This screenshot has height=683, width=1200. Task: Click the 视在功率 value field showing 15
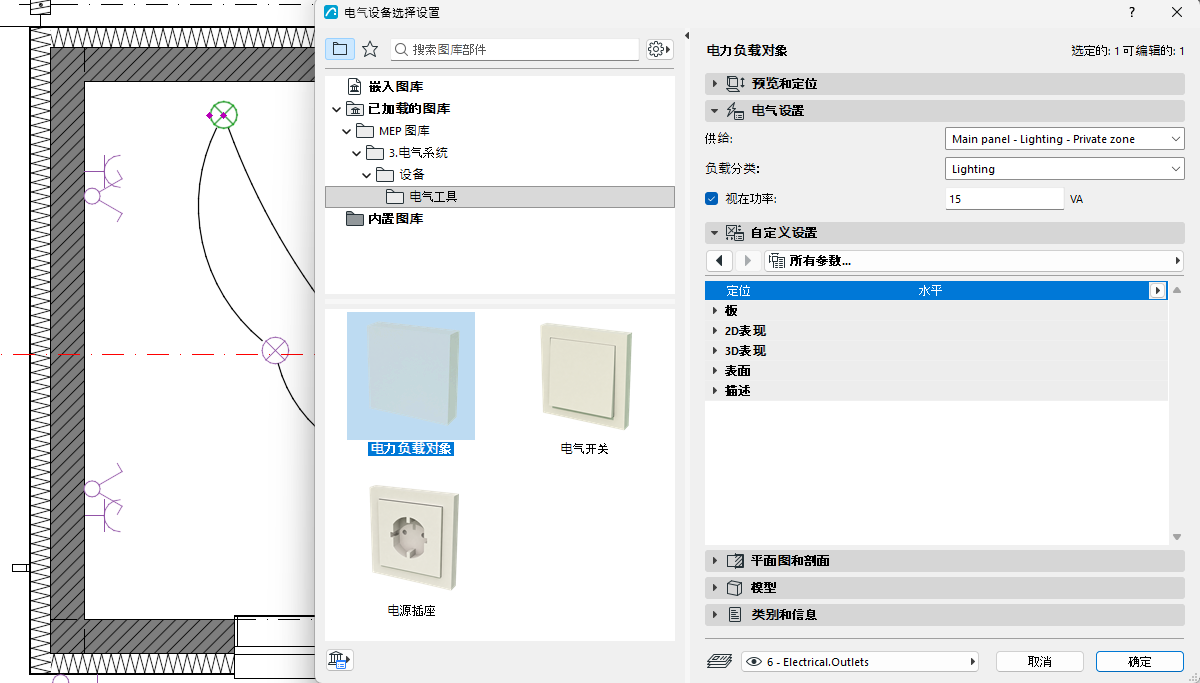click(x=1004, y=199)
